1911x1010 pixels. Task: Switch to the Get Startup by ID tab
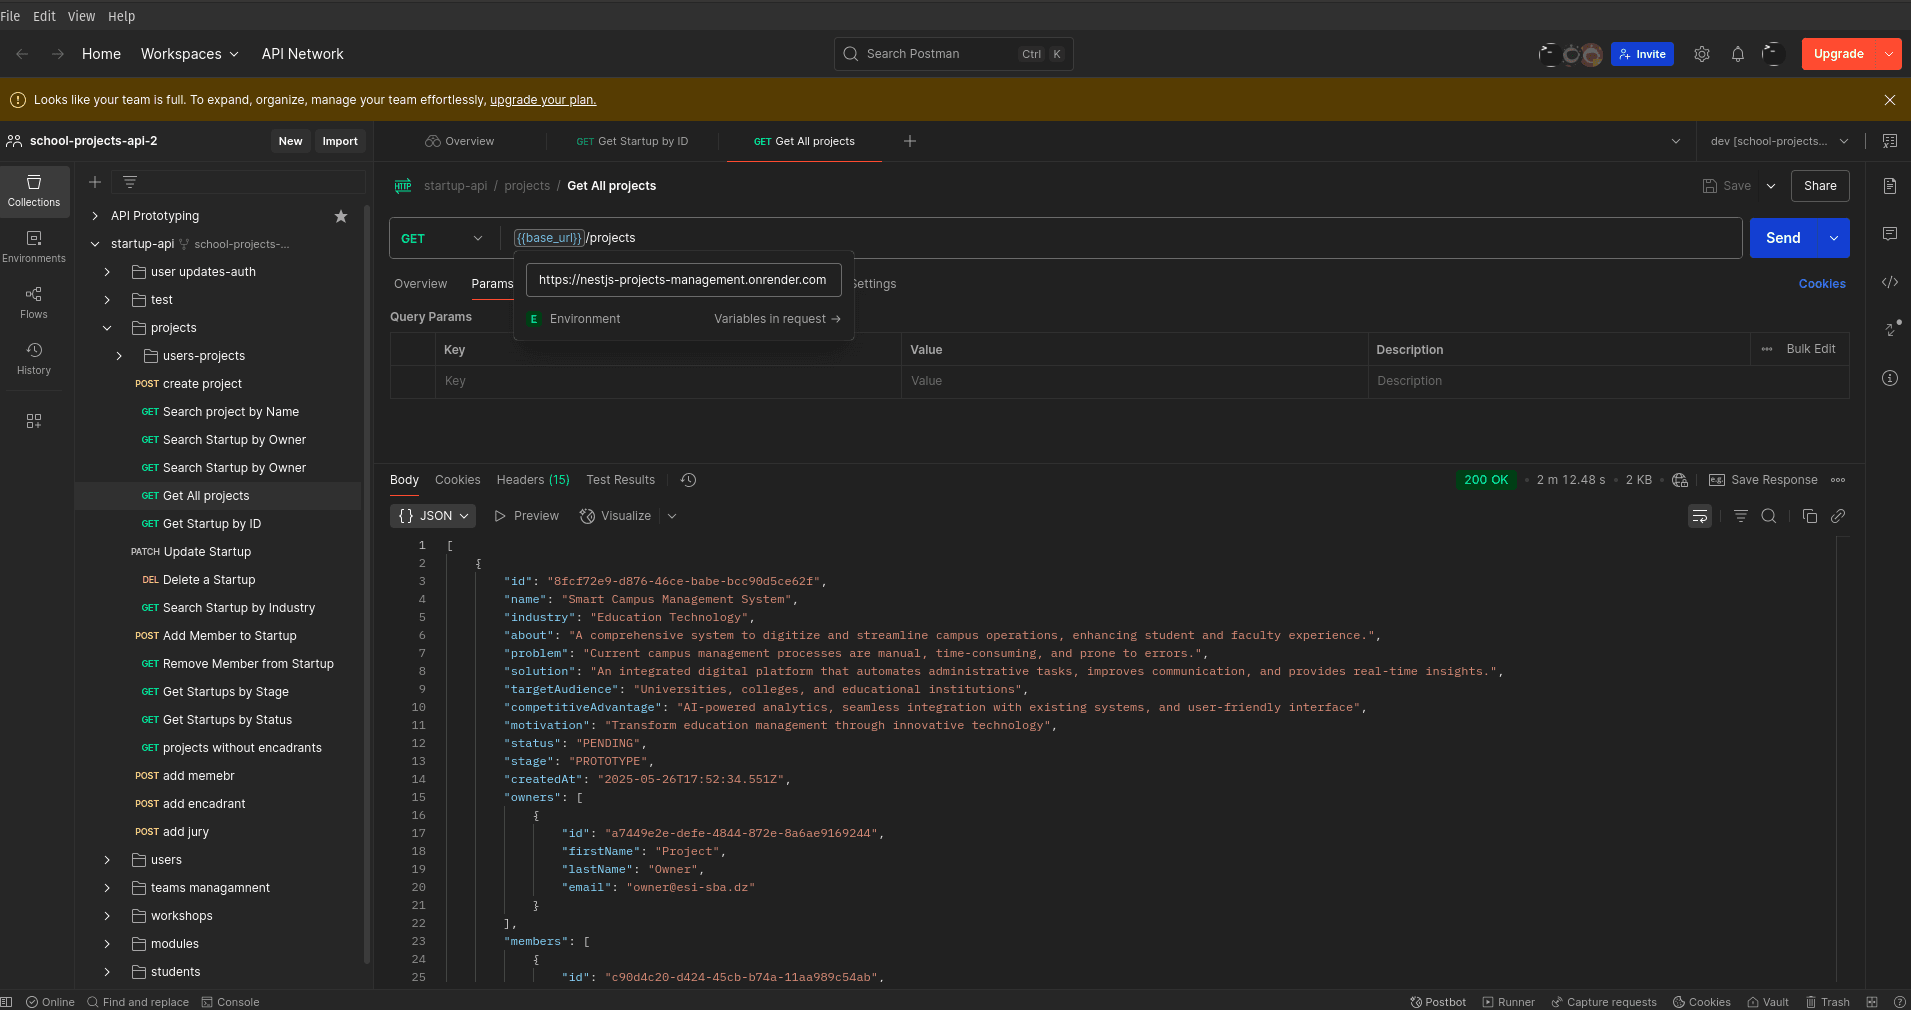click(x=633, y=141)
